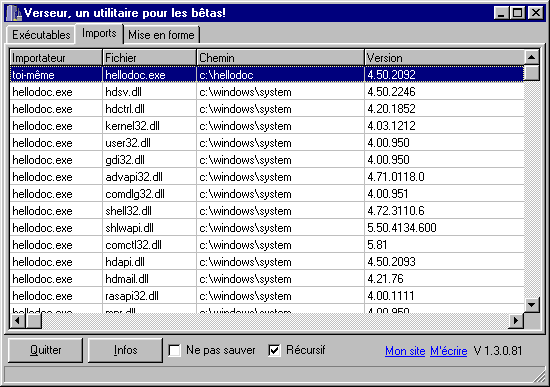550x387 pixels.
Task: Switch to the Exécutables tab
Action: tap(41, 35)
